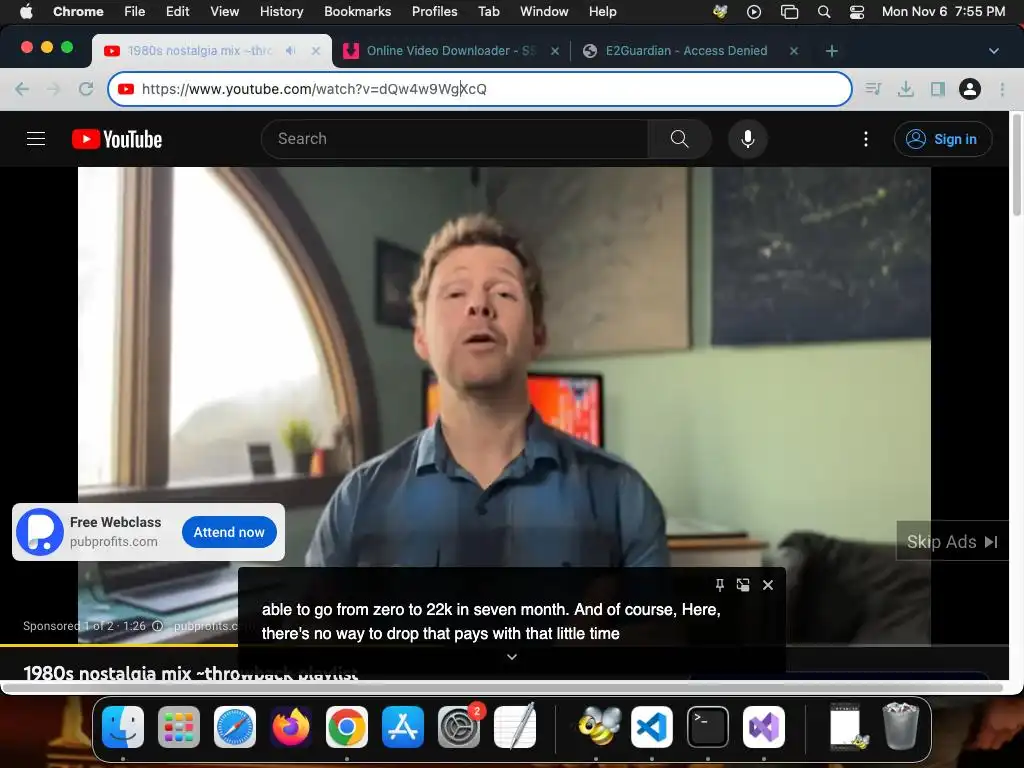Click the page vertical scrollbar
1024x768 pixels.
click(x=1016, y=166)
